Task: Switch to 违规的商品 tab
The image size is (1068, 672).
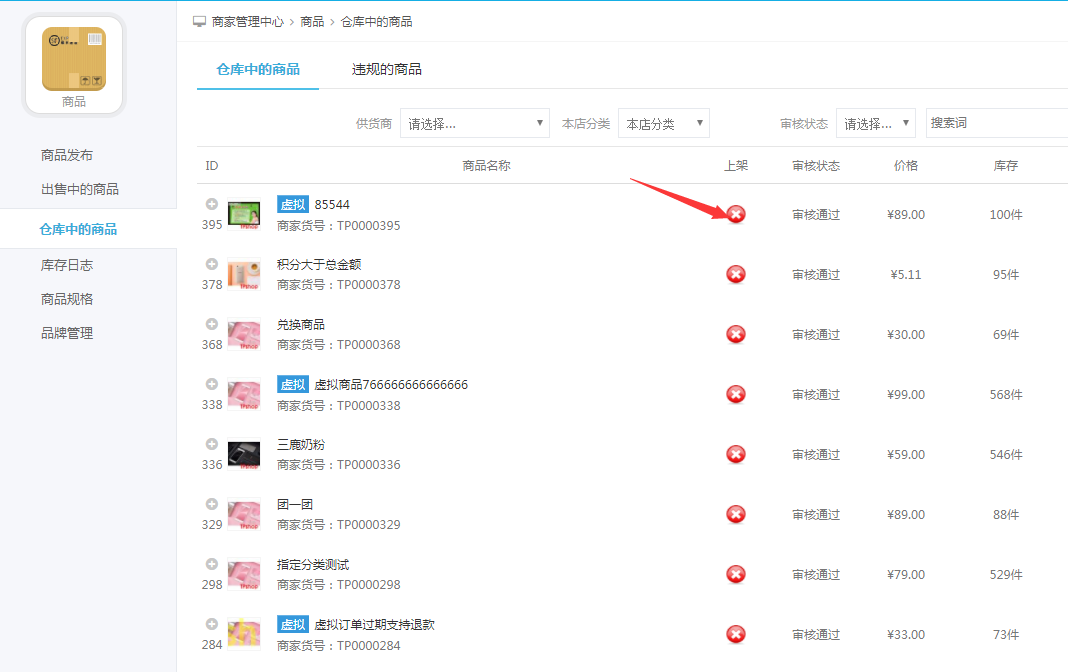Action: click(386, 69)
